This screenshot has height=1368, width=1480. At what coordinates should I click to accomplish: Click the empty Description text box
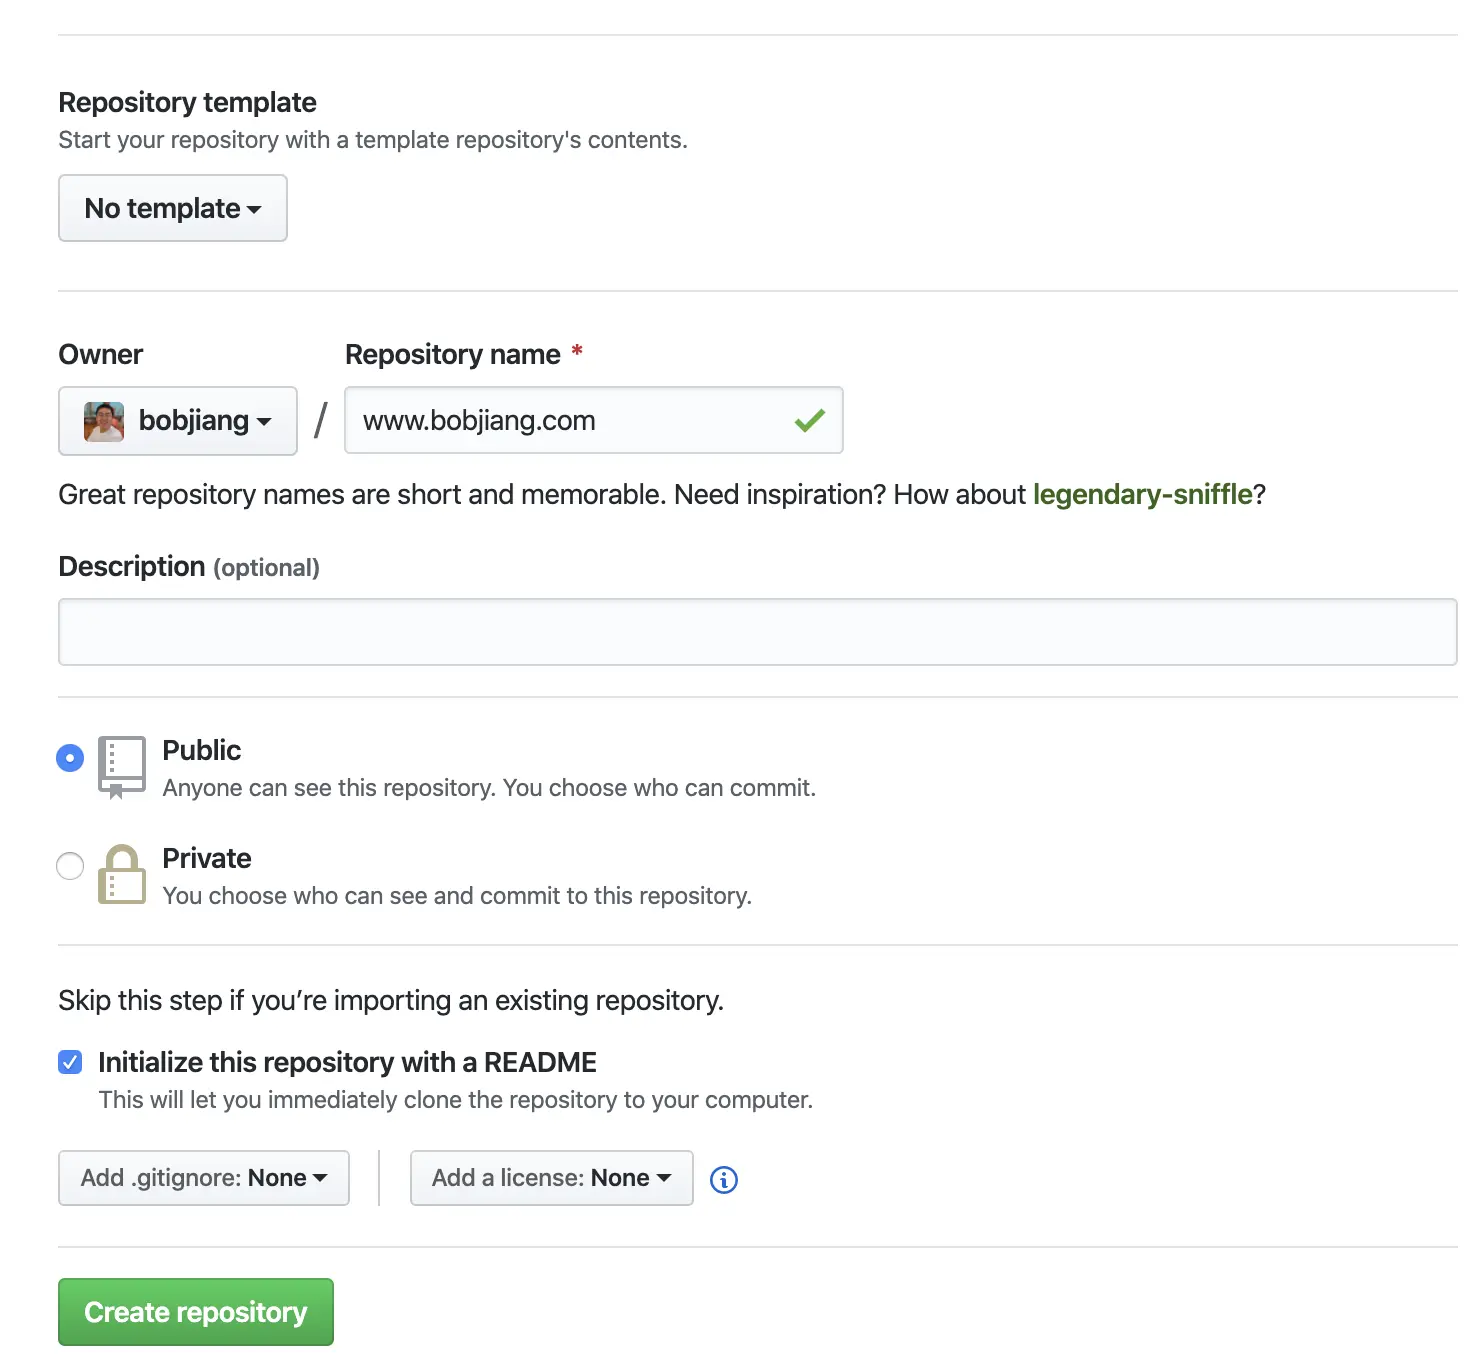(758, 631)
